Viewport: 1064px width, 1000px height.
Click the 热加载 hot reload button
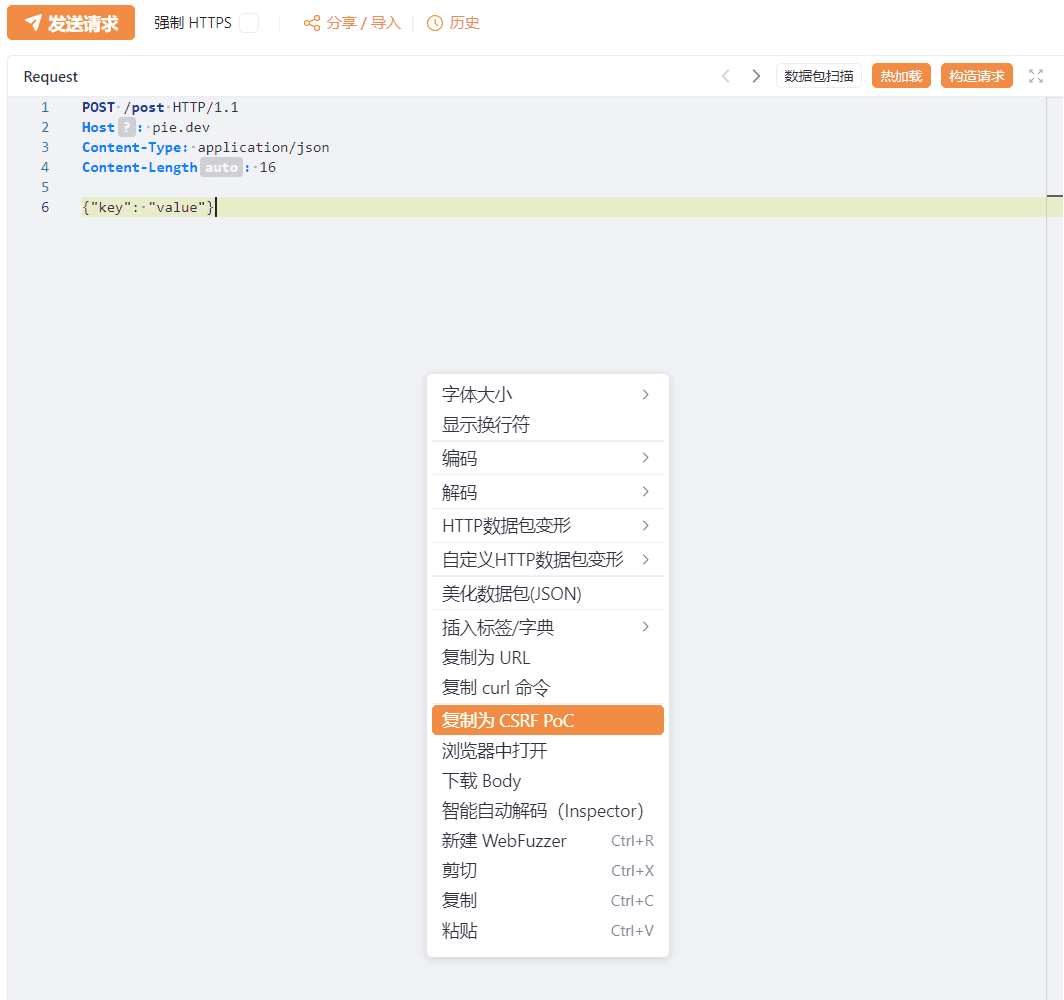tap(901, 76)
